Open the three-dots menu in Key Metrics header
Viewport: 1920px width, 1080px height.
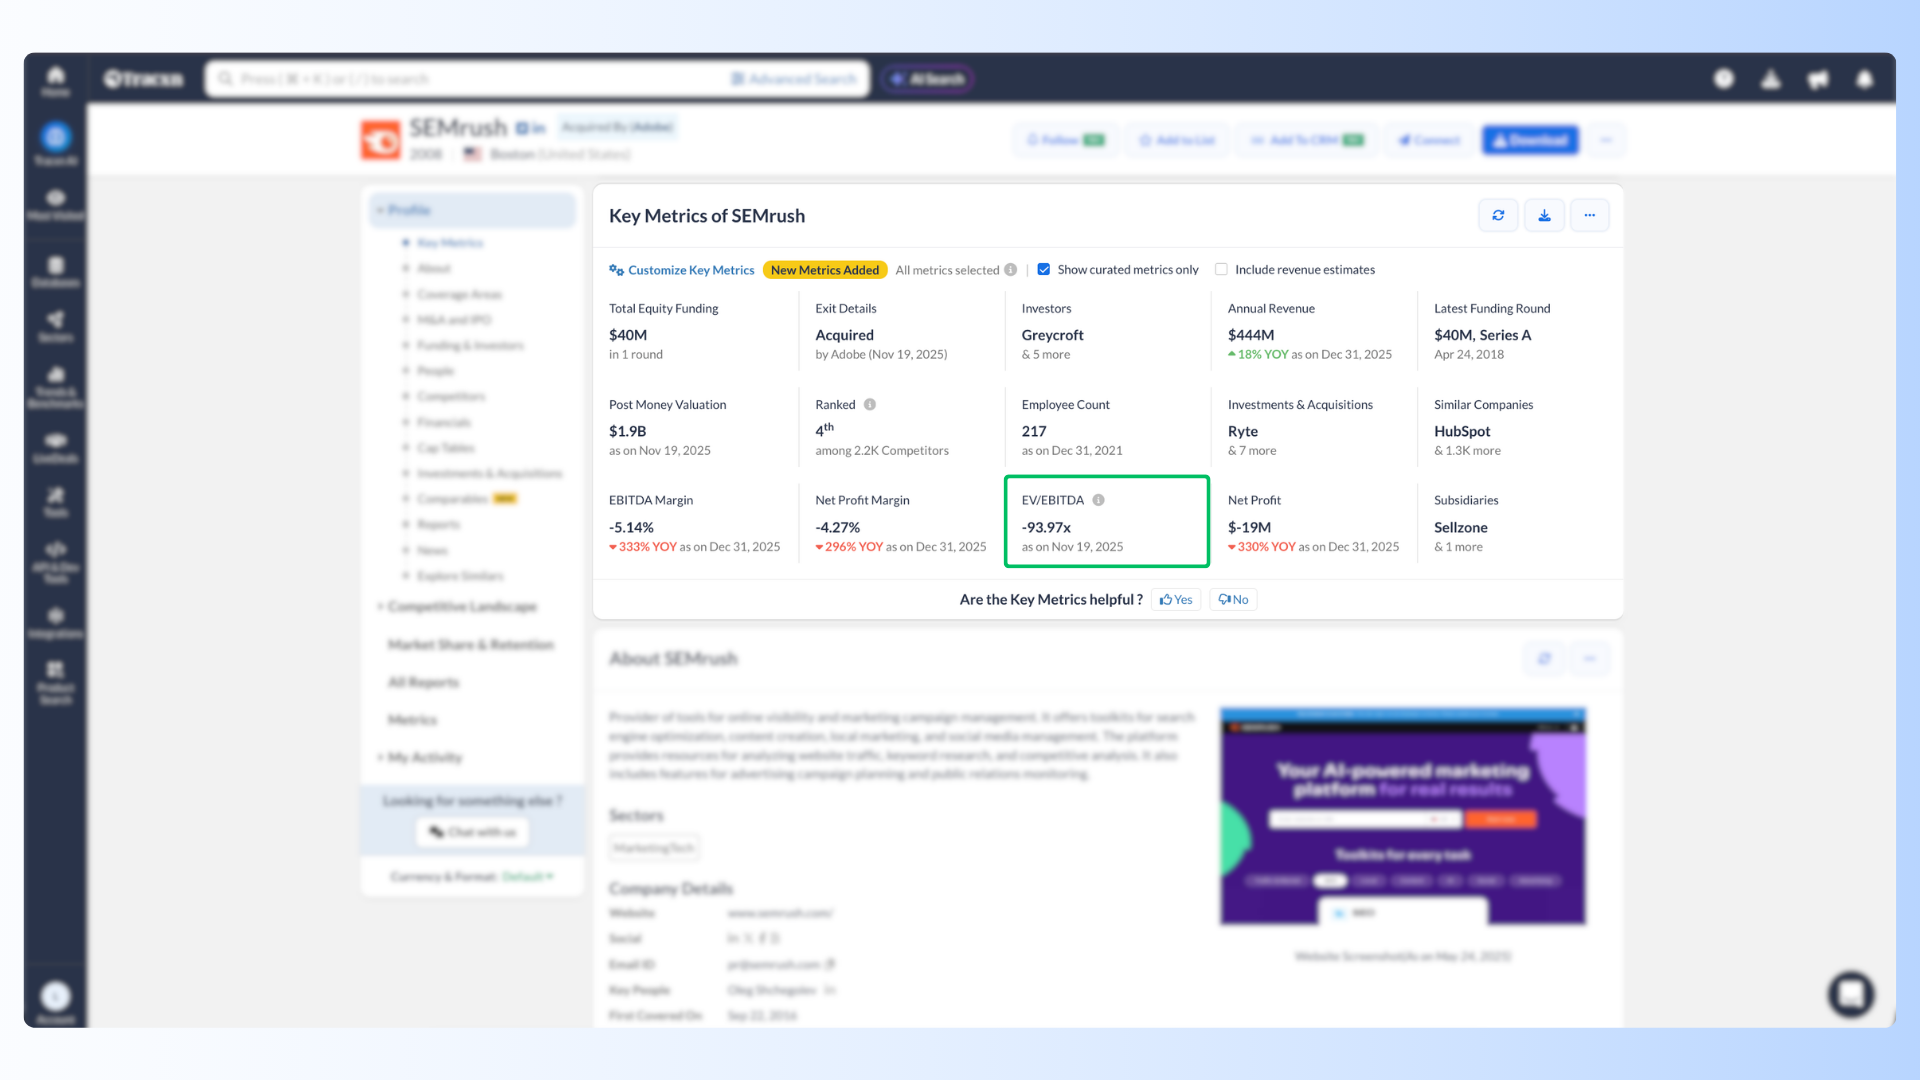pos(1589,215)
